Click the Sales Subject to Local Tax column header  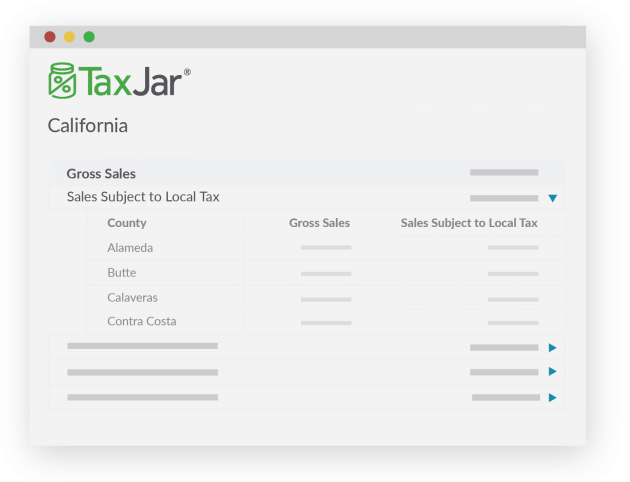469,223
